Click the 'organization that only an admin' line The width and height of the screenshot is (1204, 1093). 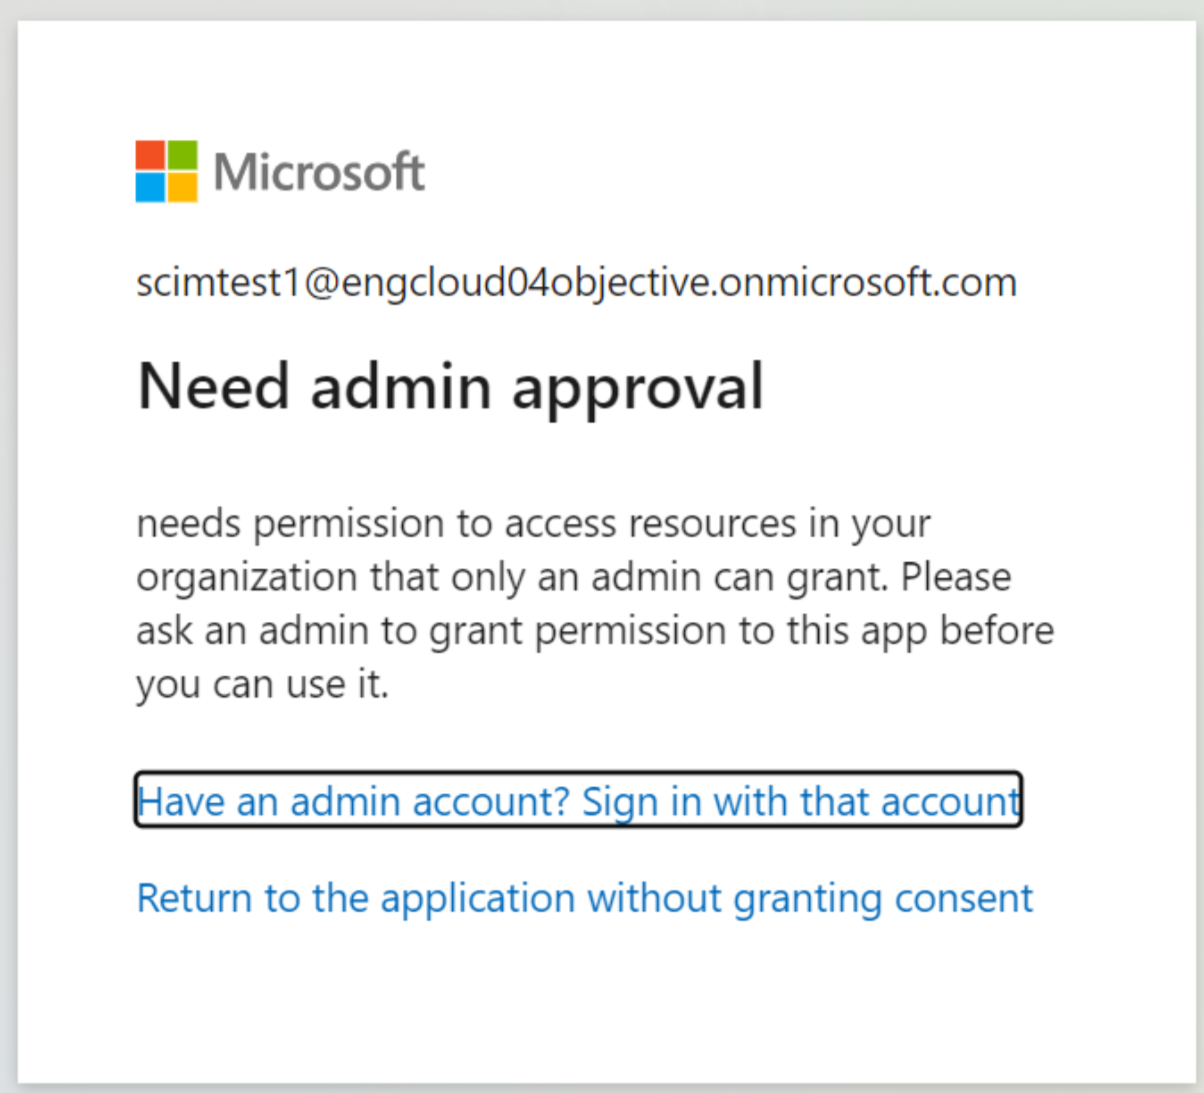tap(573, 577)
